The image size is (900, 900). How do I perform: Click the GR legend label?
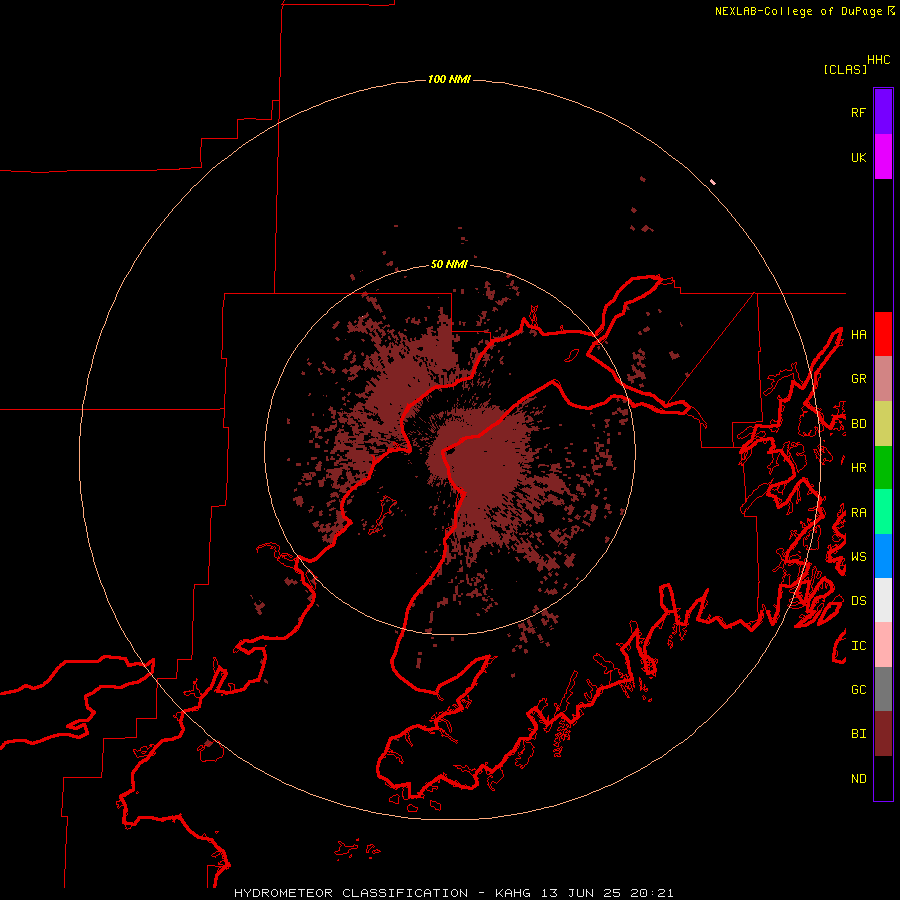[858, 379]
